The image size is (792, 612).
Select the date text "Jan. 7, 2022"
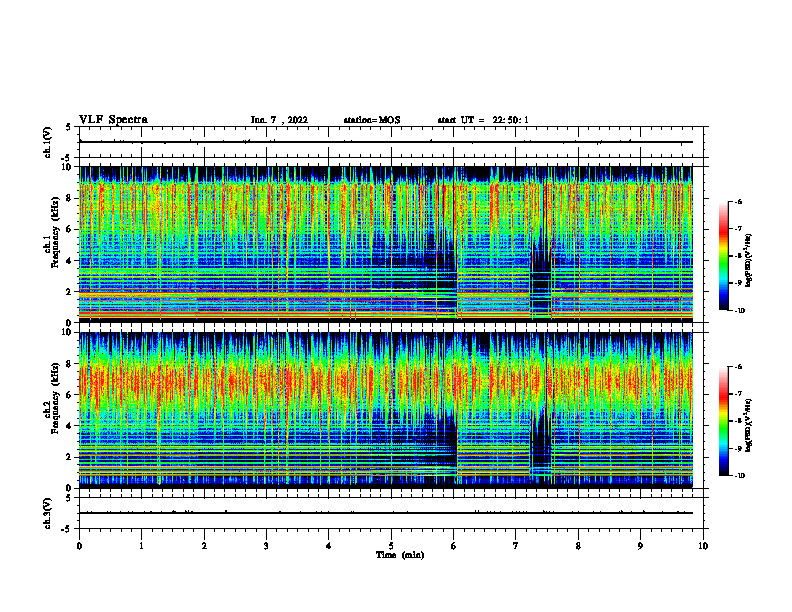pos(279,120)
